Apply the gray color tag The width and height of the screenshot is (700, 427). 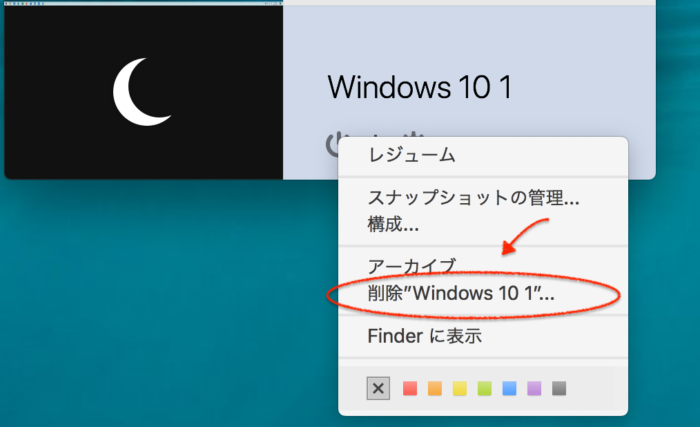coord(559,388)
